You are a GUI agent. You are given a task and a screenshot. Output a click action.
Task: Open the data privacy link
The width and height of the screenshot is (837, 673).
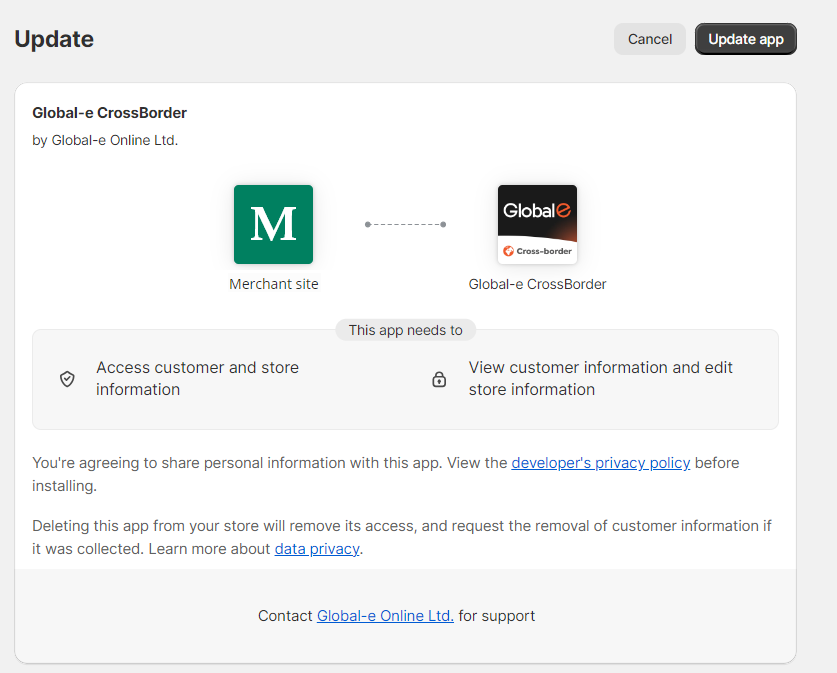[316, 548]
